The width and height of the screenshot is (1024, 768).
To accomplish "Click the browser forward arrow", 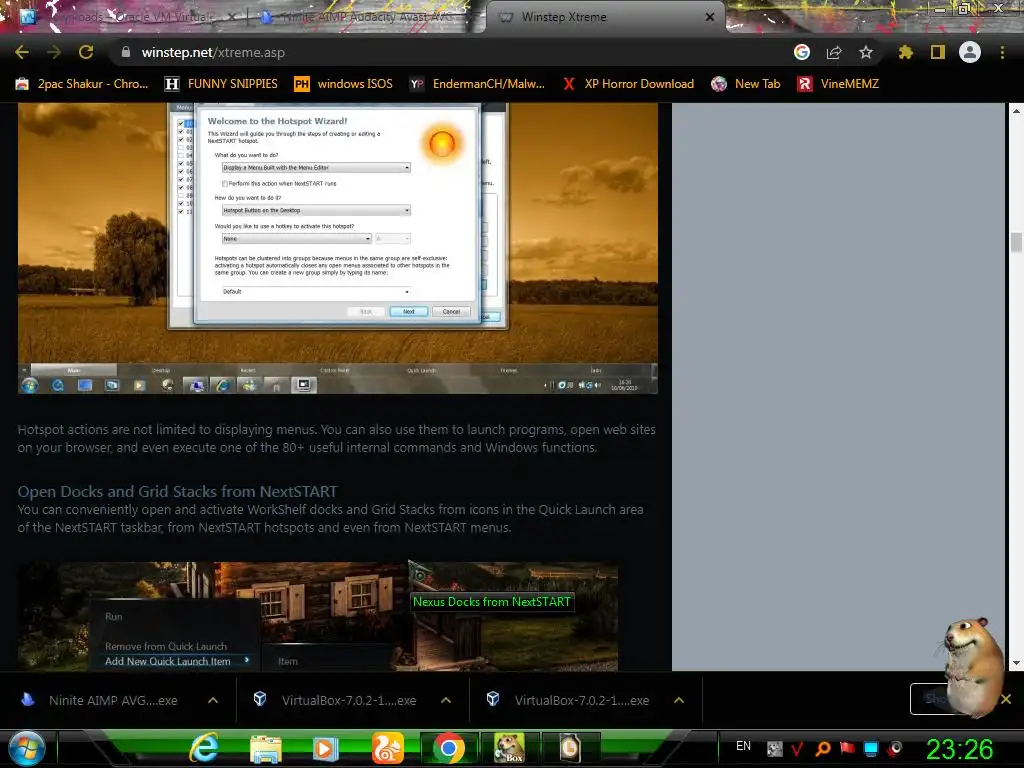I will [x=54, y=52].
